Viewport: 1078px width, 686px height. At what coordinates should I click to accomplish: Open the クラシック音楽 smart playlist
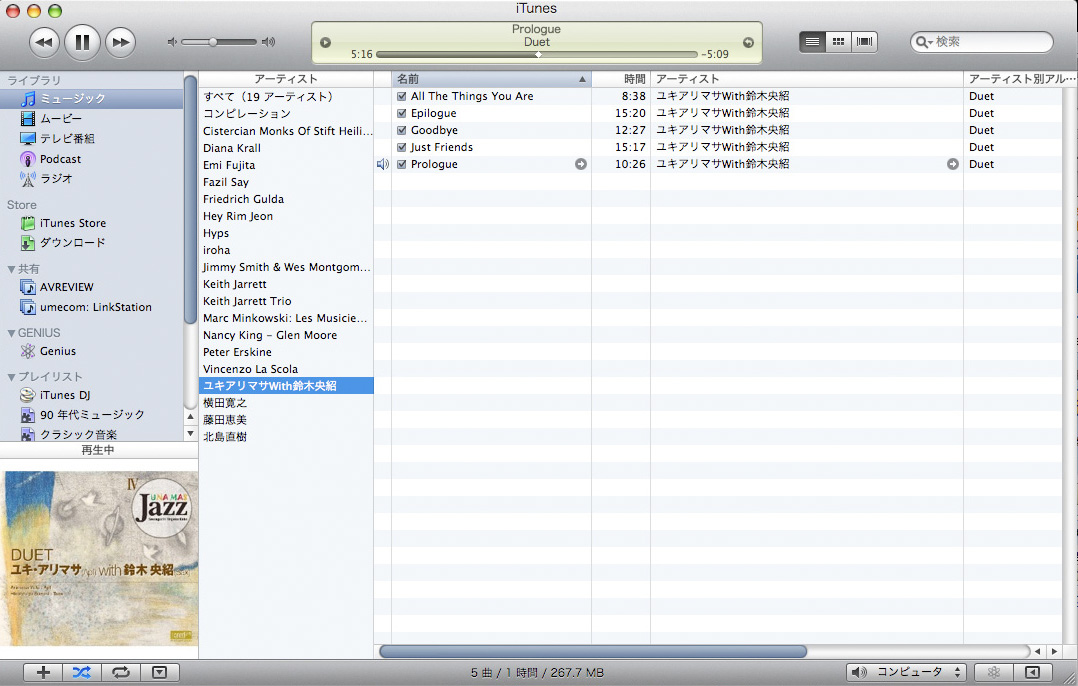coord(69,434)
